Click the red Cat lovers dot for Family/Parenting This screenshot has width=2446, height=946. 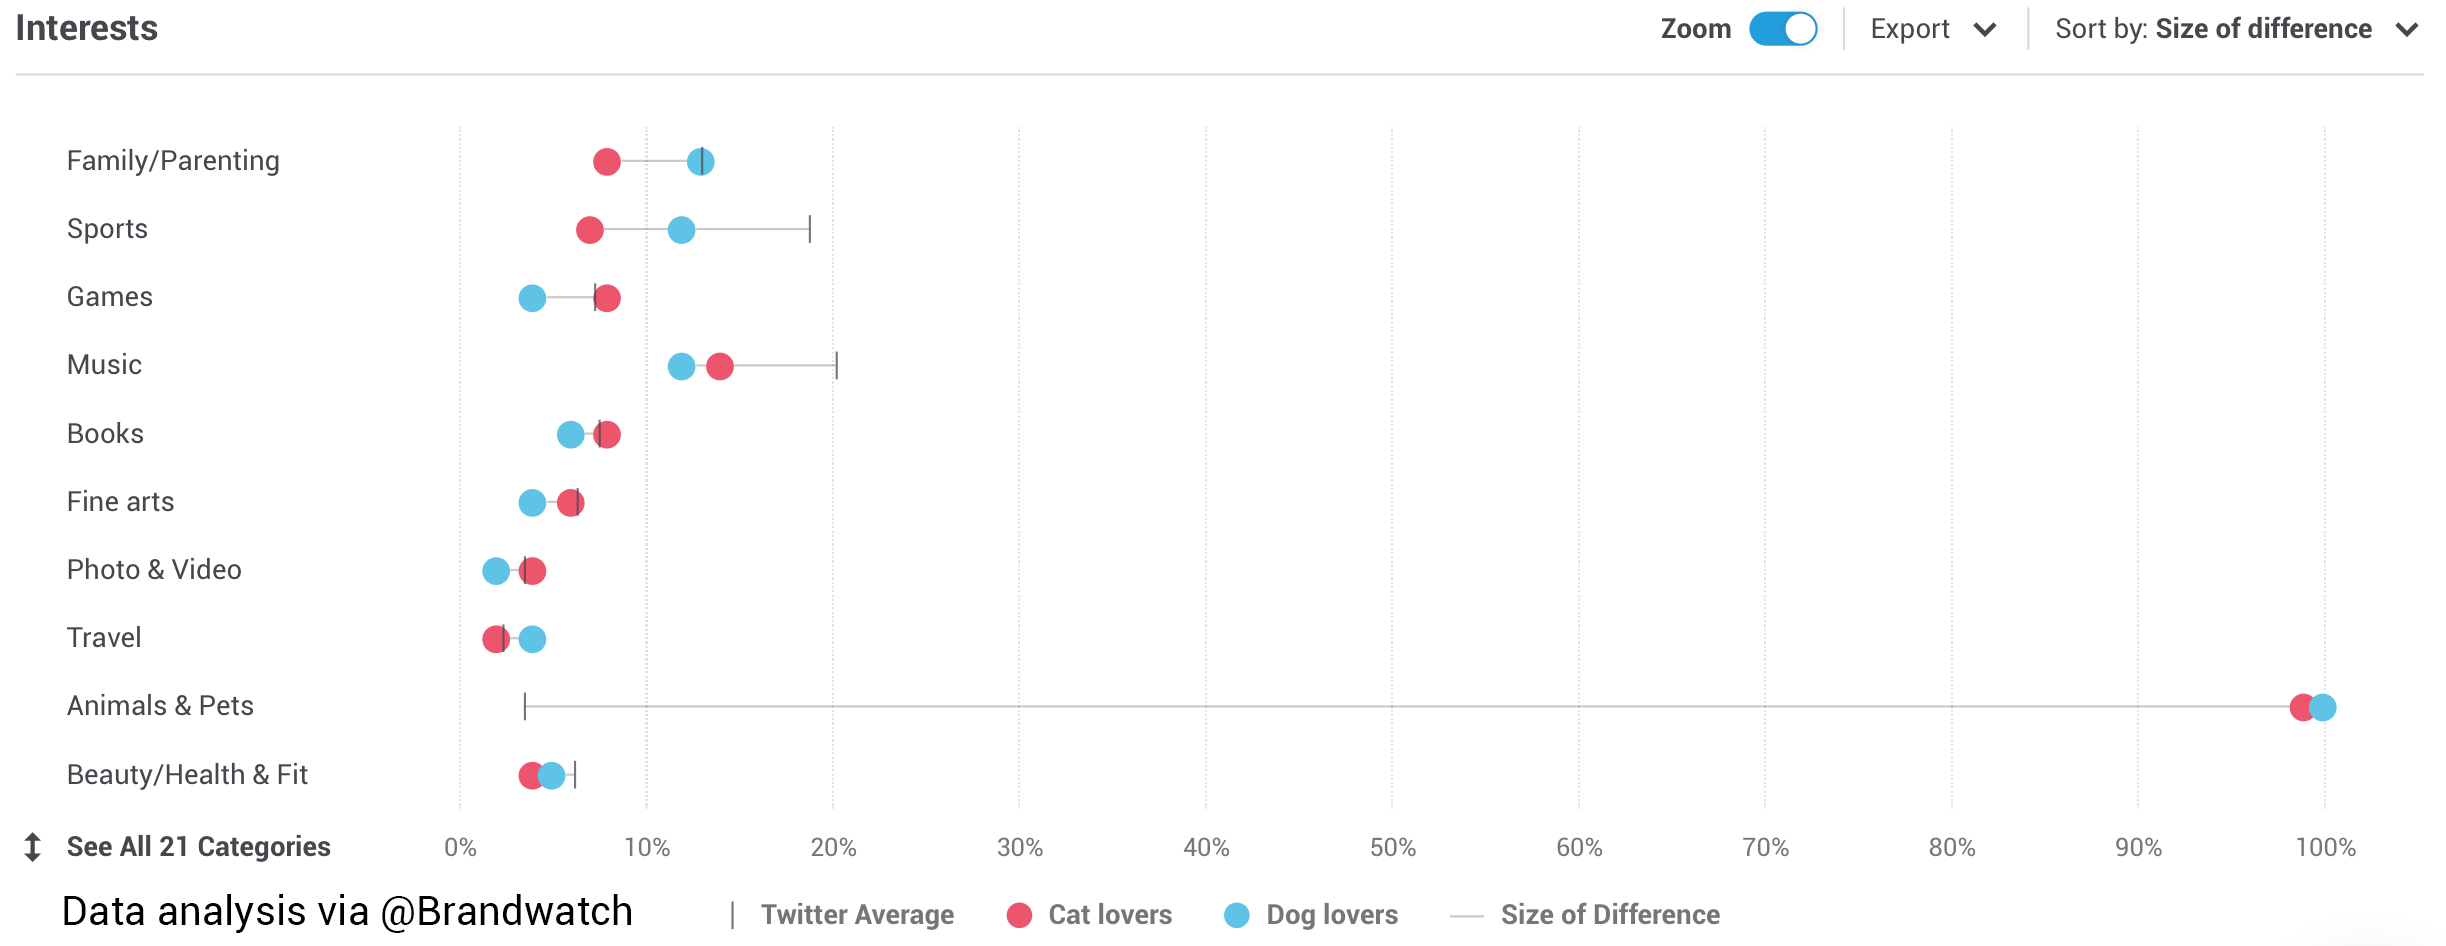coord(607,162)
